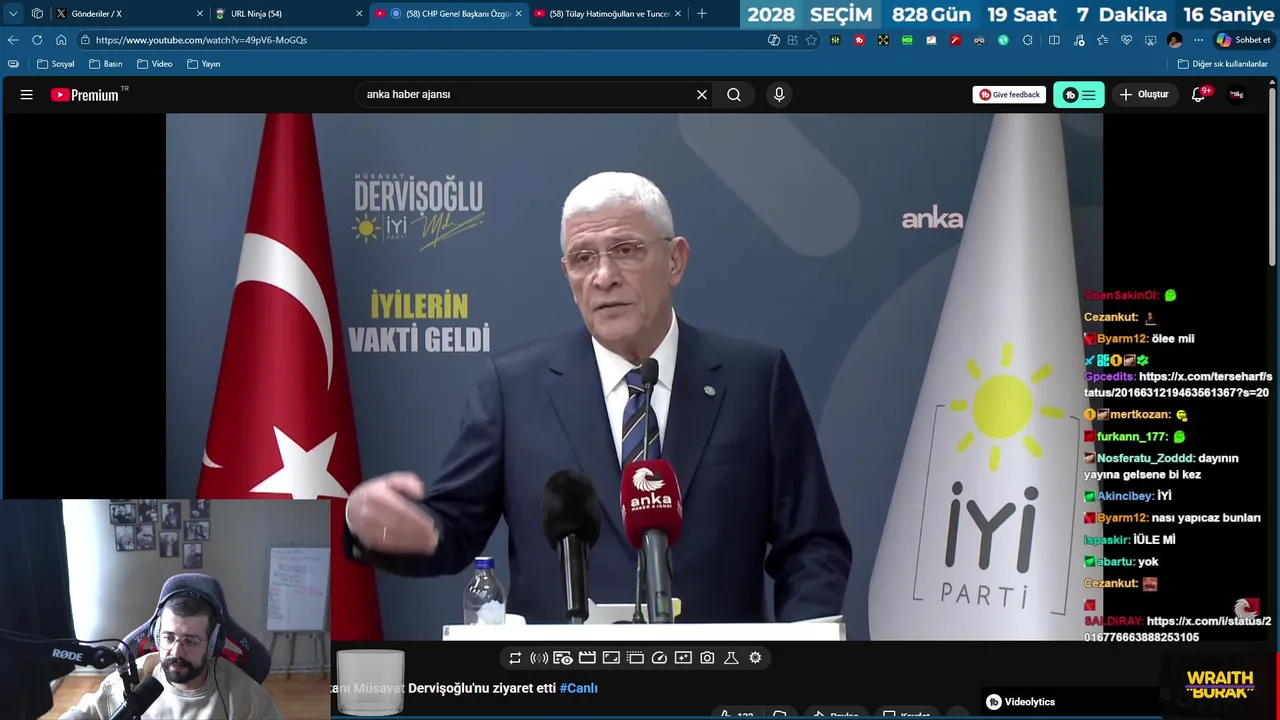This screenshot has height=720, width=1280.
Task: Open the workspaces icon beside the tab bar
Action: click(x=37, y=14)
